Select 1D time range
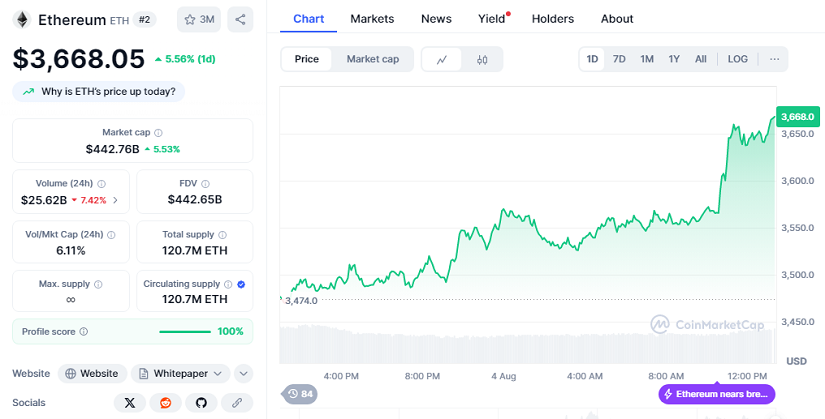The height and width of the screenshot is (419, 825). (x=592, y=59)
